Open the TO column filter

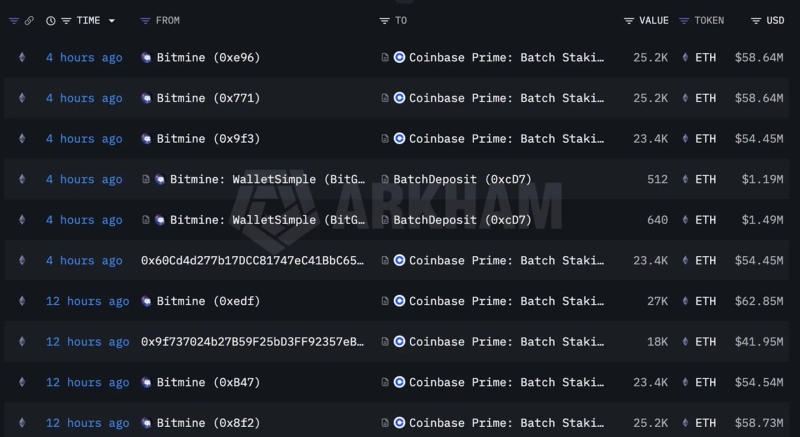(x=385, y=21)
